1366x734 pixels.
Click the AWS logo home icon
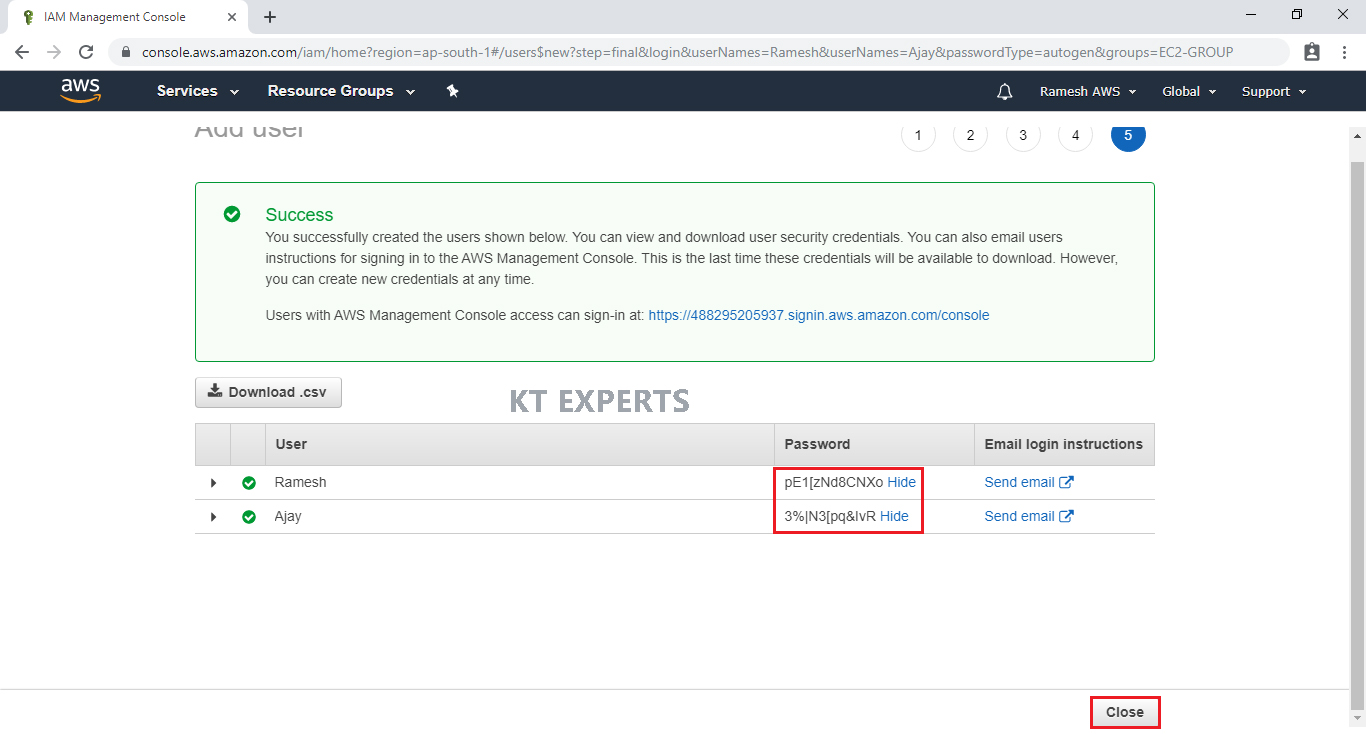click(80, 91)
